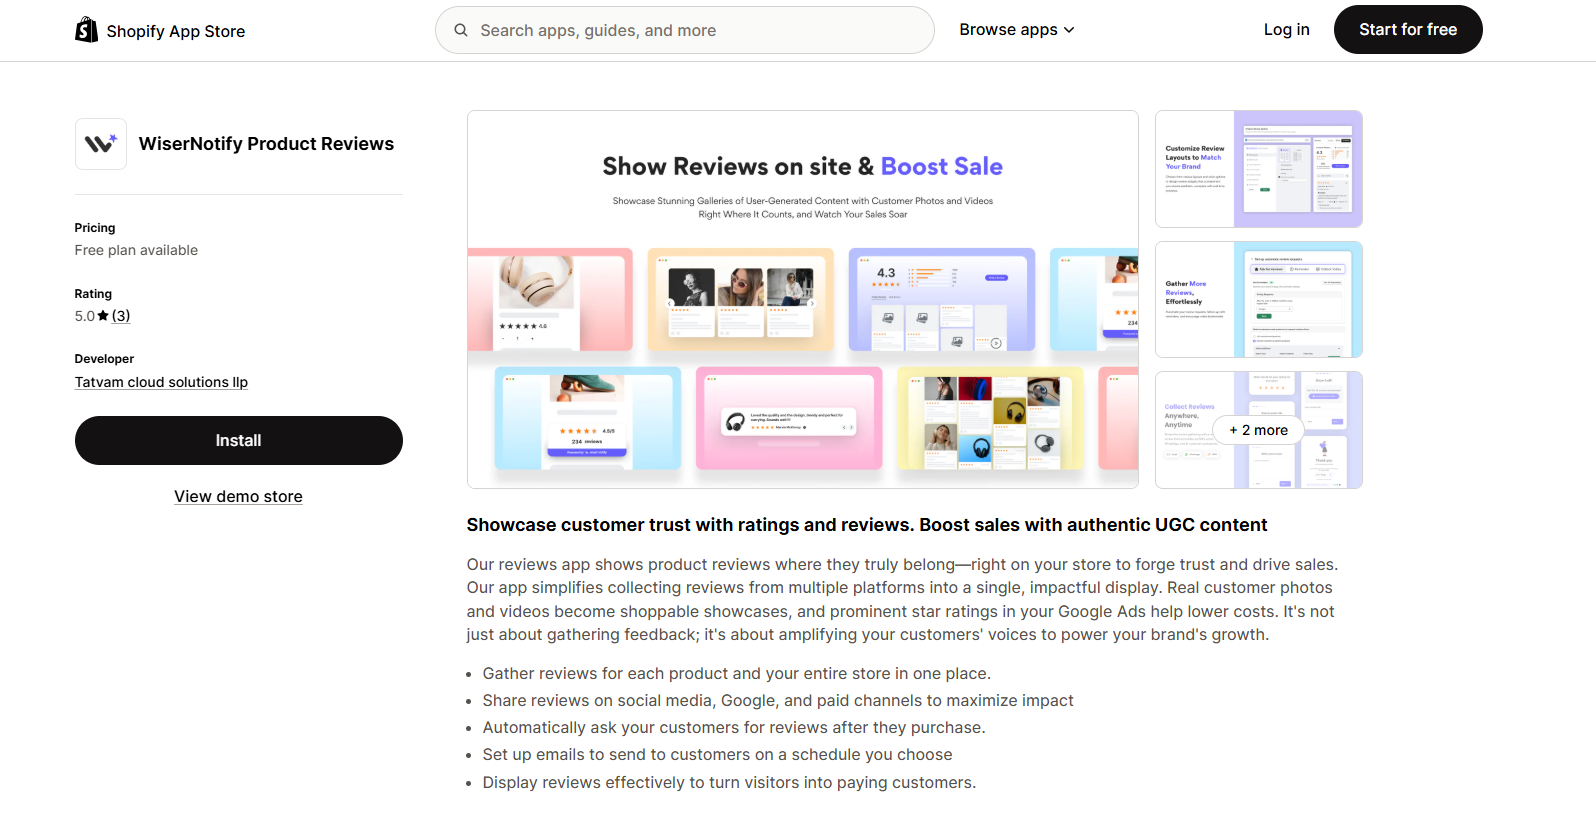Viewport: 1596px width, 824px height.
Task: Click the WiserNotify Product Reviews app title
Action: [266, 144]
